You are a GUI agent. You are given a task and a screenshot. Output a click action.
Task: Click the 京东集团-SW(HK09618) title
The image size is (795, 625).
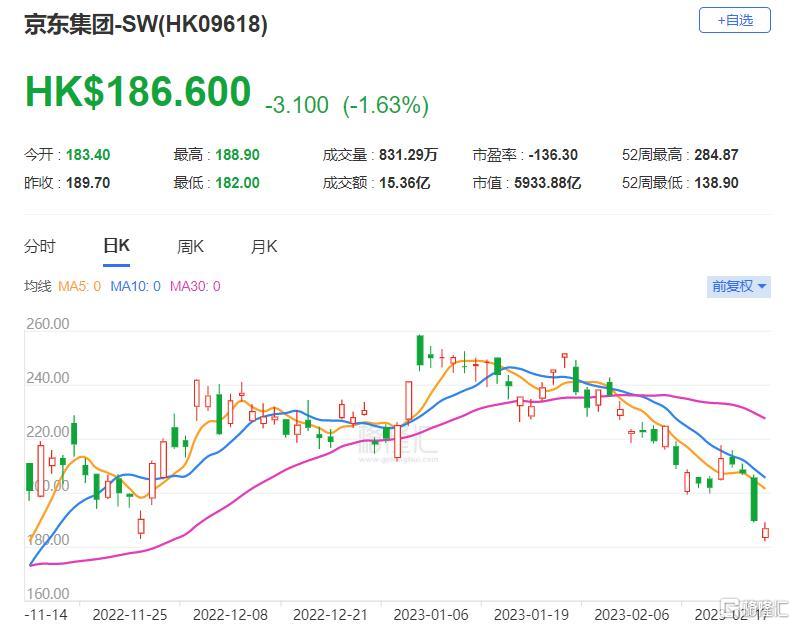pos(146,24)
